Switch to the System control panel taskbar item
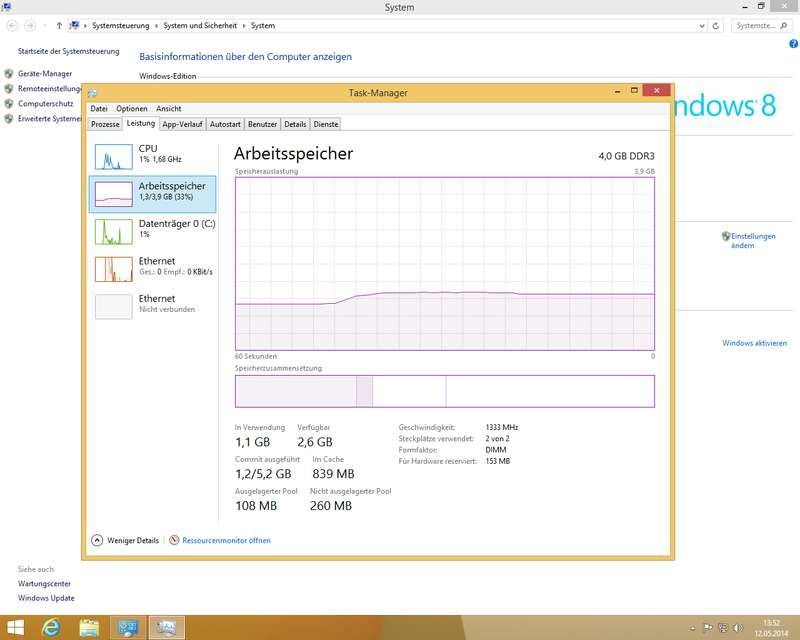The width and height of the screenshot is (800, 640). 128,628
